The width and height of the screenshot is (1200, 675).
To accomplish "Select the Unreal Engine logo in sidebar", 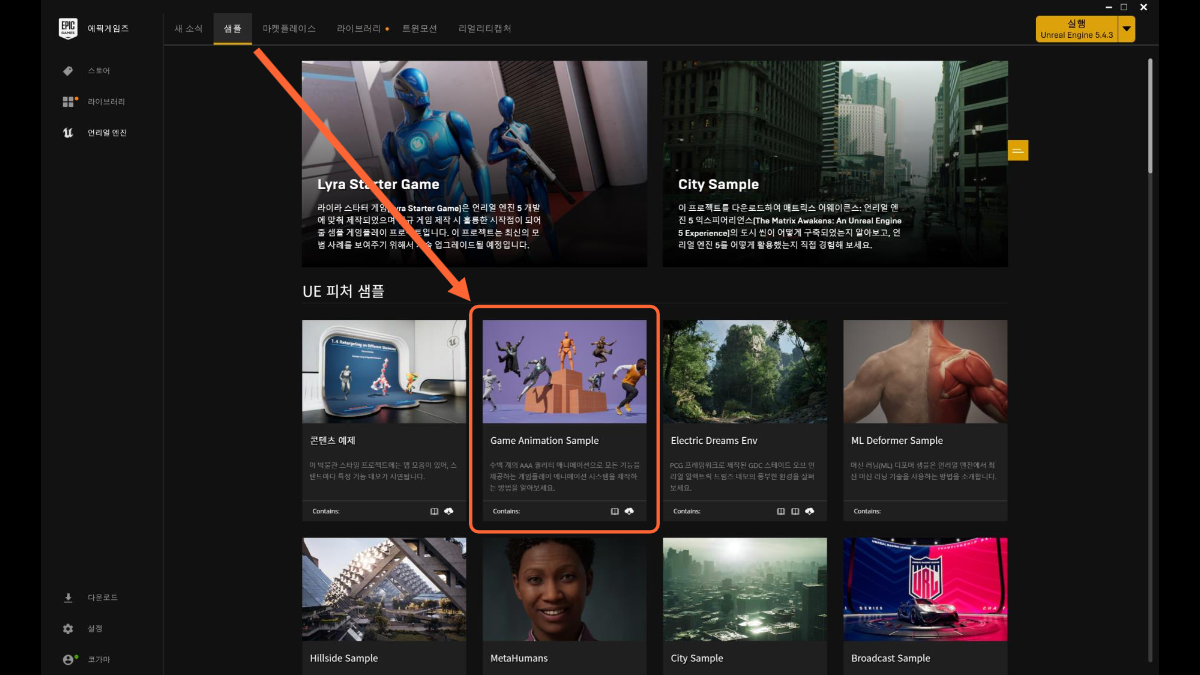I will click(68, 132).
